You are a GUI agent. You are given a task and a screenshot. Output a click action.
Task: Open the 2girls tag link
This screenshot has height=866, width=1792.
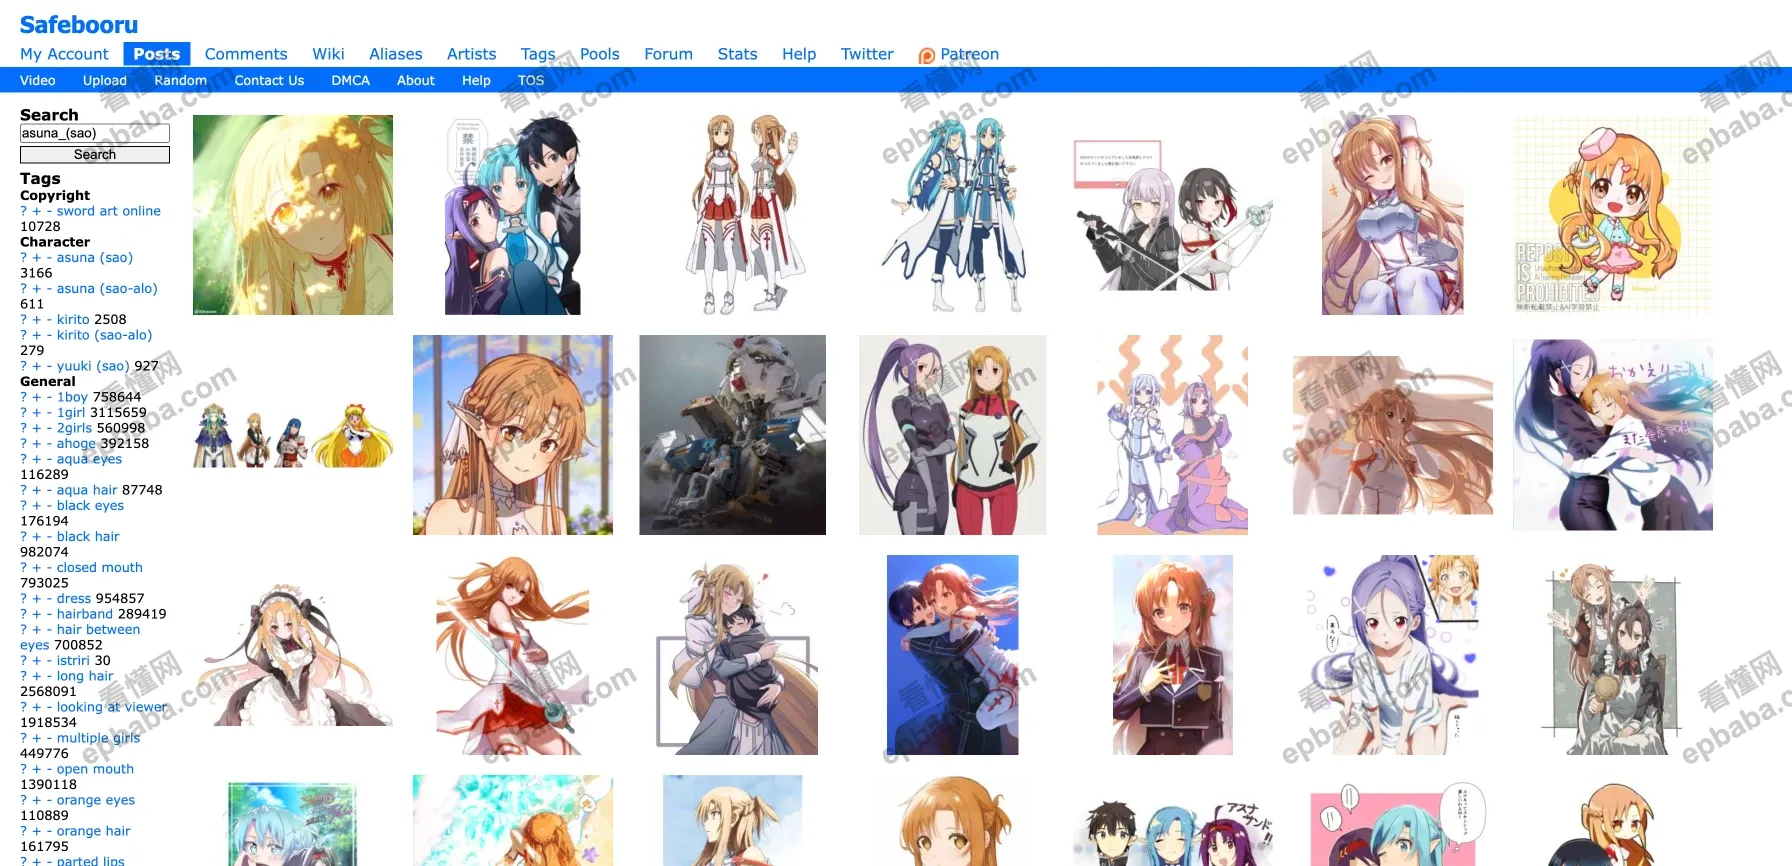pyautogui.click(x=74, y=428)
